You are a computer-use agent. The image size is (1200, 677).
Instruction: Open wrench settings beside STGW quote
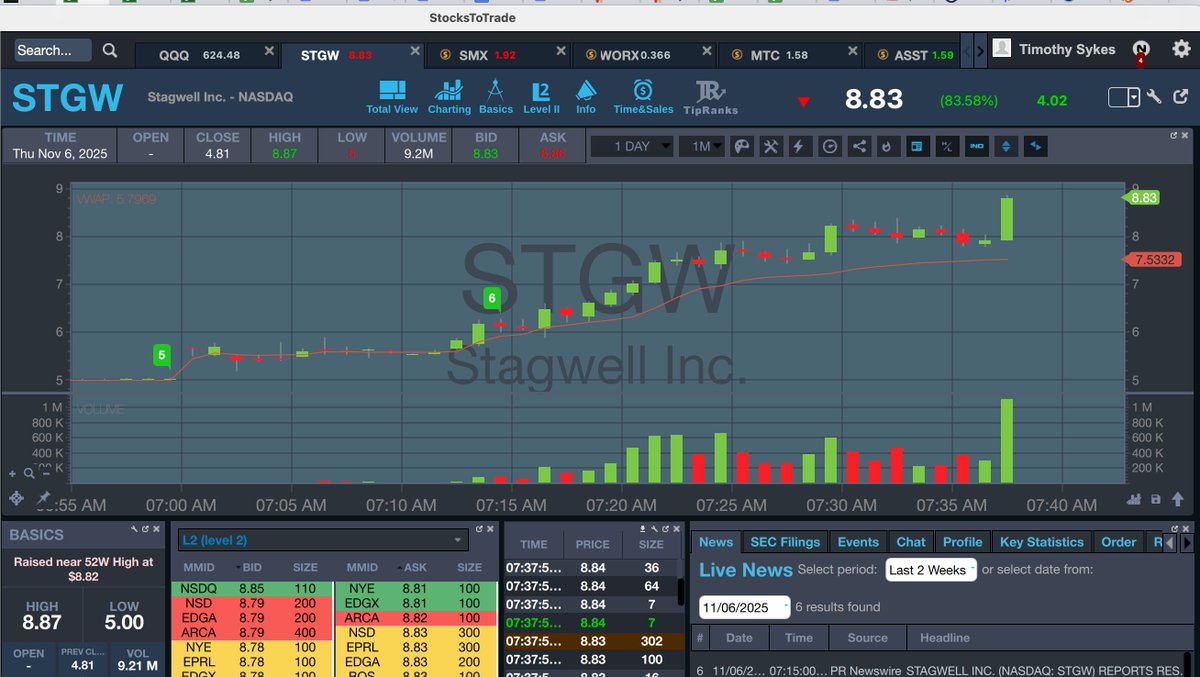click(x=1153, y=97)
